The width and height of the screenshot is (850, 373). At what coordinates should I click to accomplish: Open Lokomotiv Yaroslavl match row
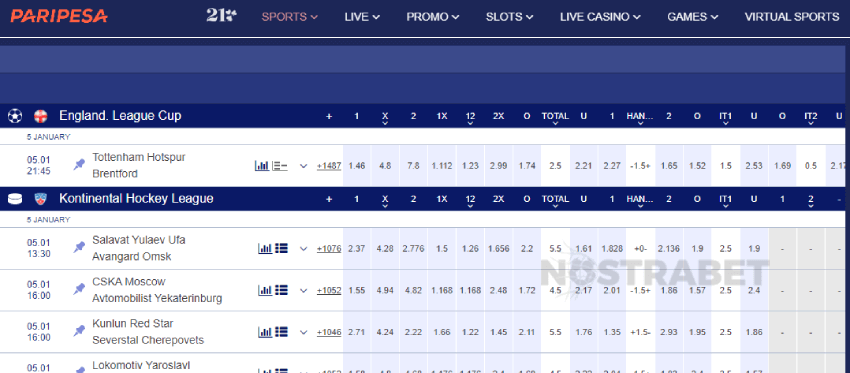pos(141,365)
